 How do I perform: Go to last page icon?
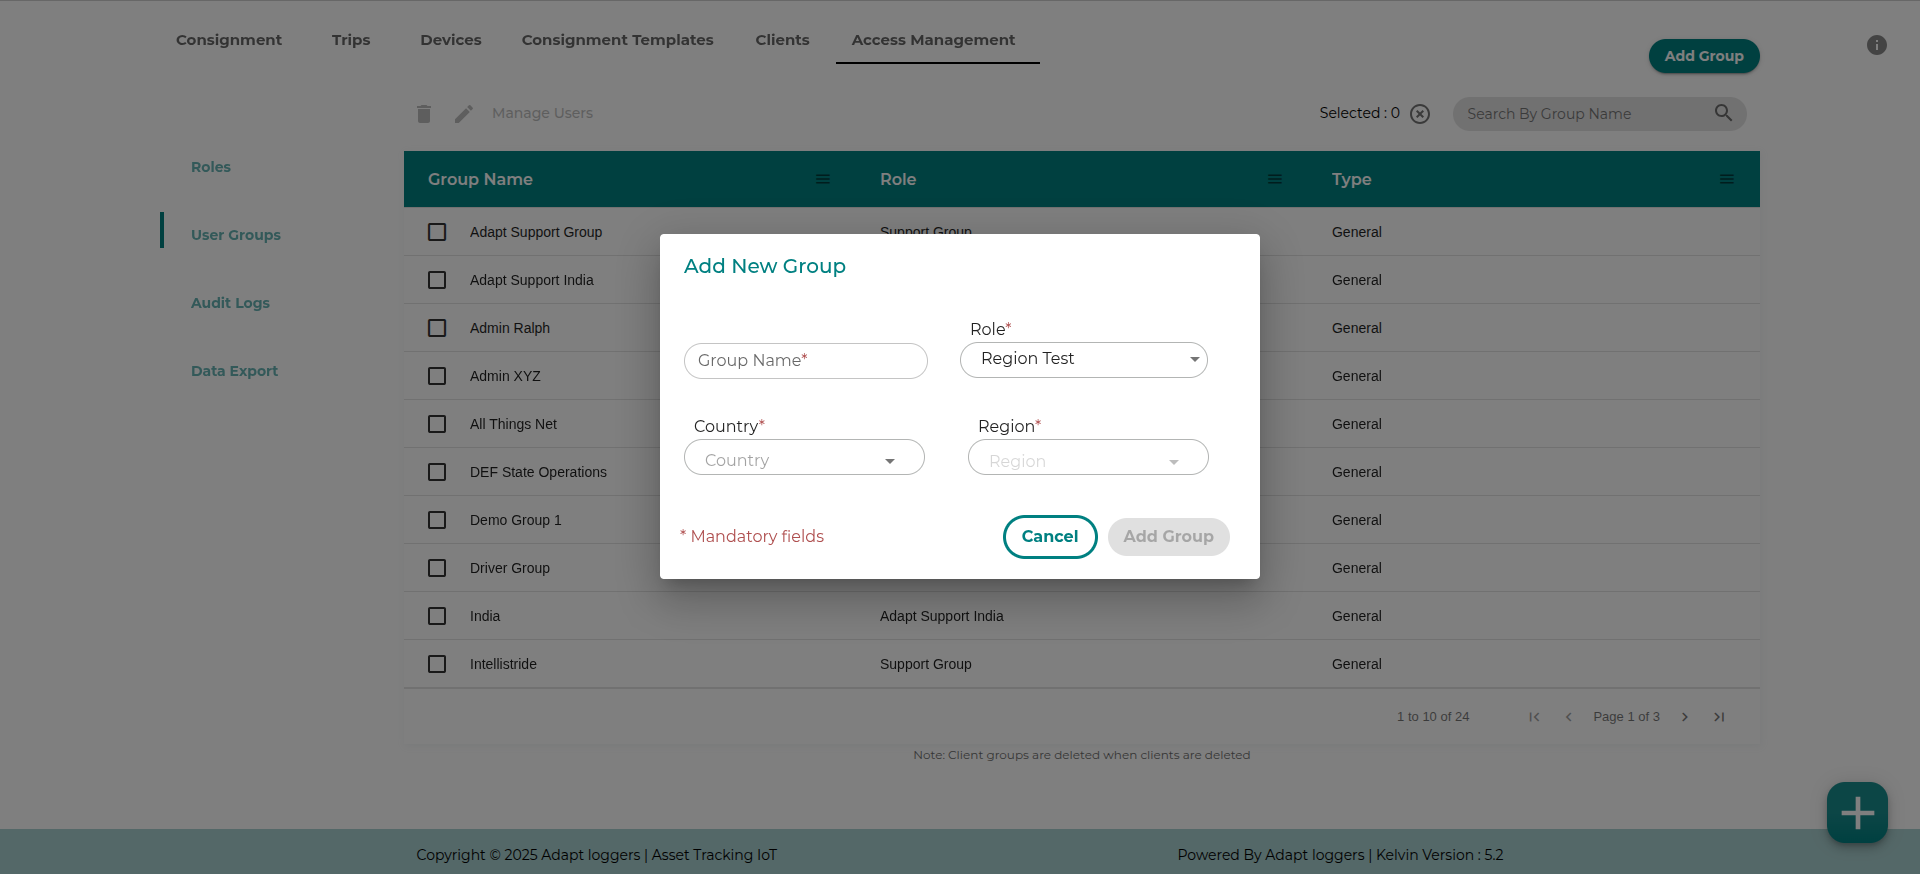(x=1719, y=717)
